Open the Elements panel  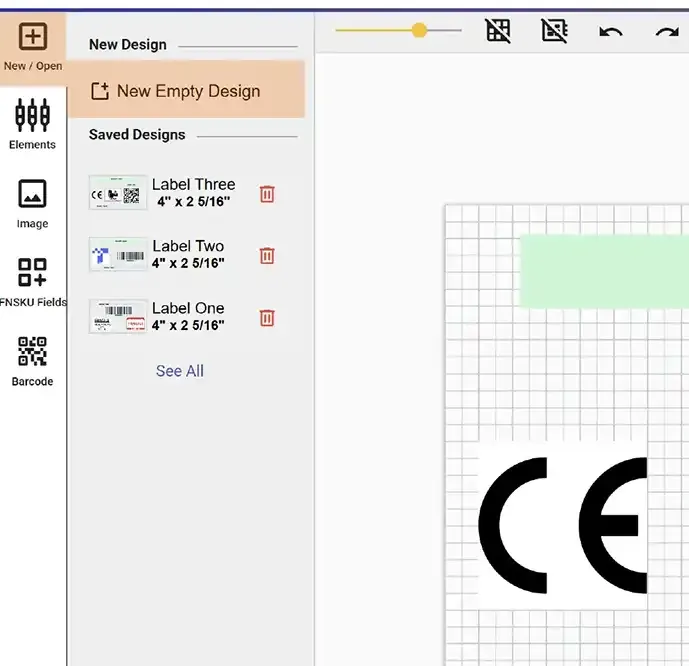[33, 125]
